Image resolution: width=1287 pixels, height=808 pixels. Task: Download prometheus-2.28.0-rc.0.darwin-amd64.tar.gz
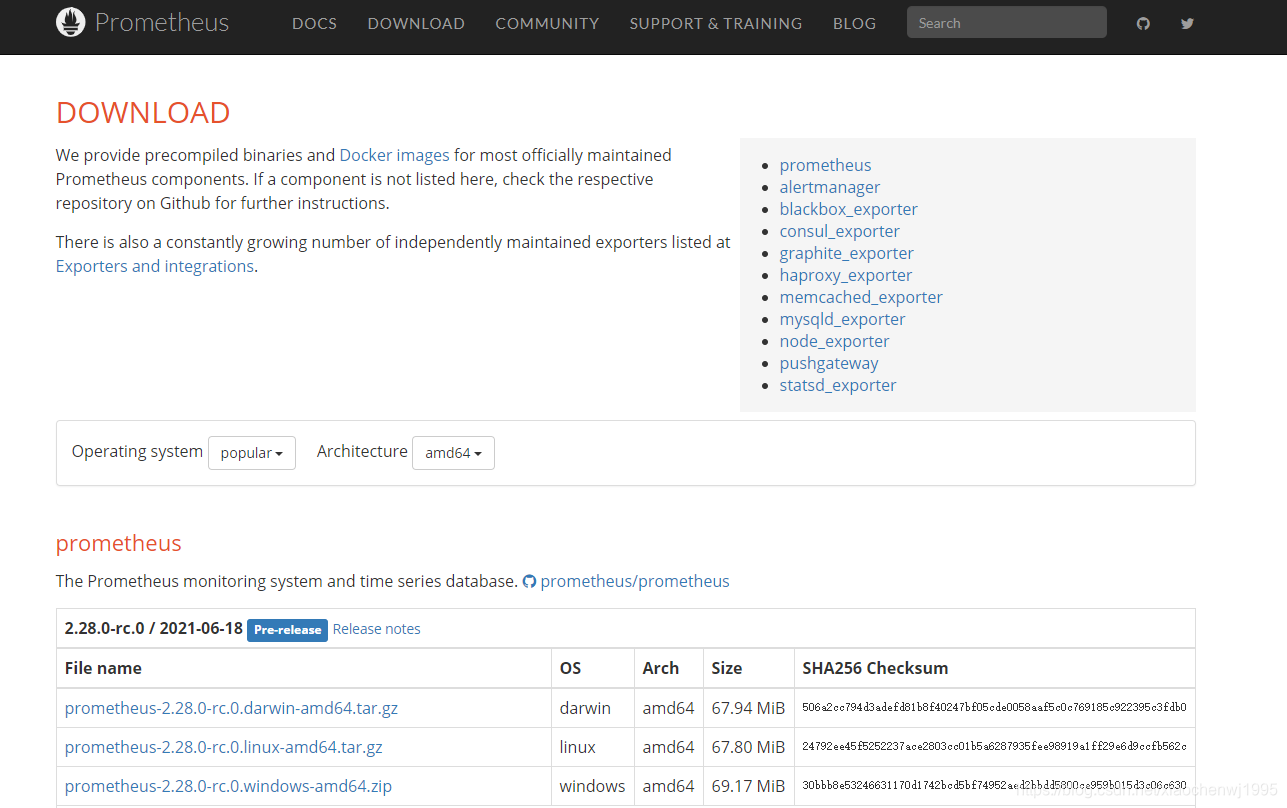[231, 708]
